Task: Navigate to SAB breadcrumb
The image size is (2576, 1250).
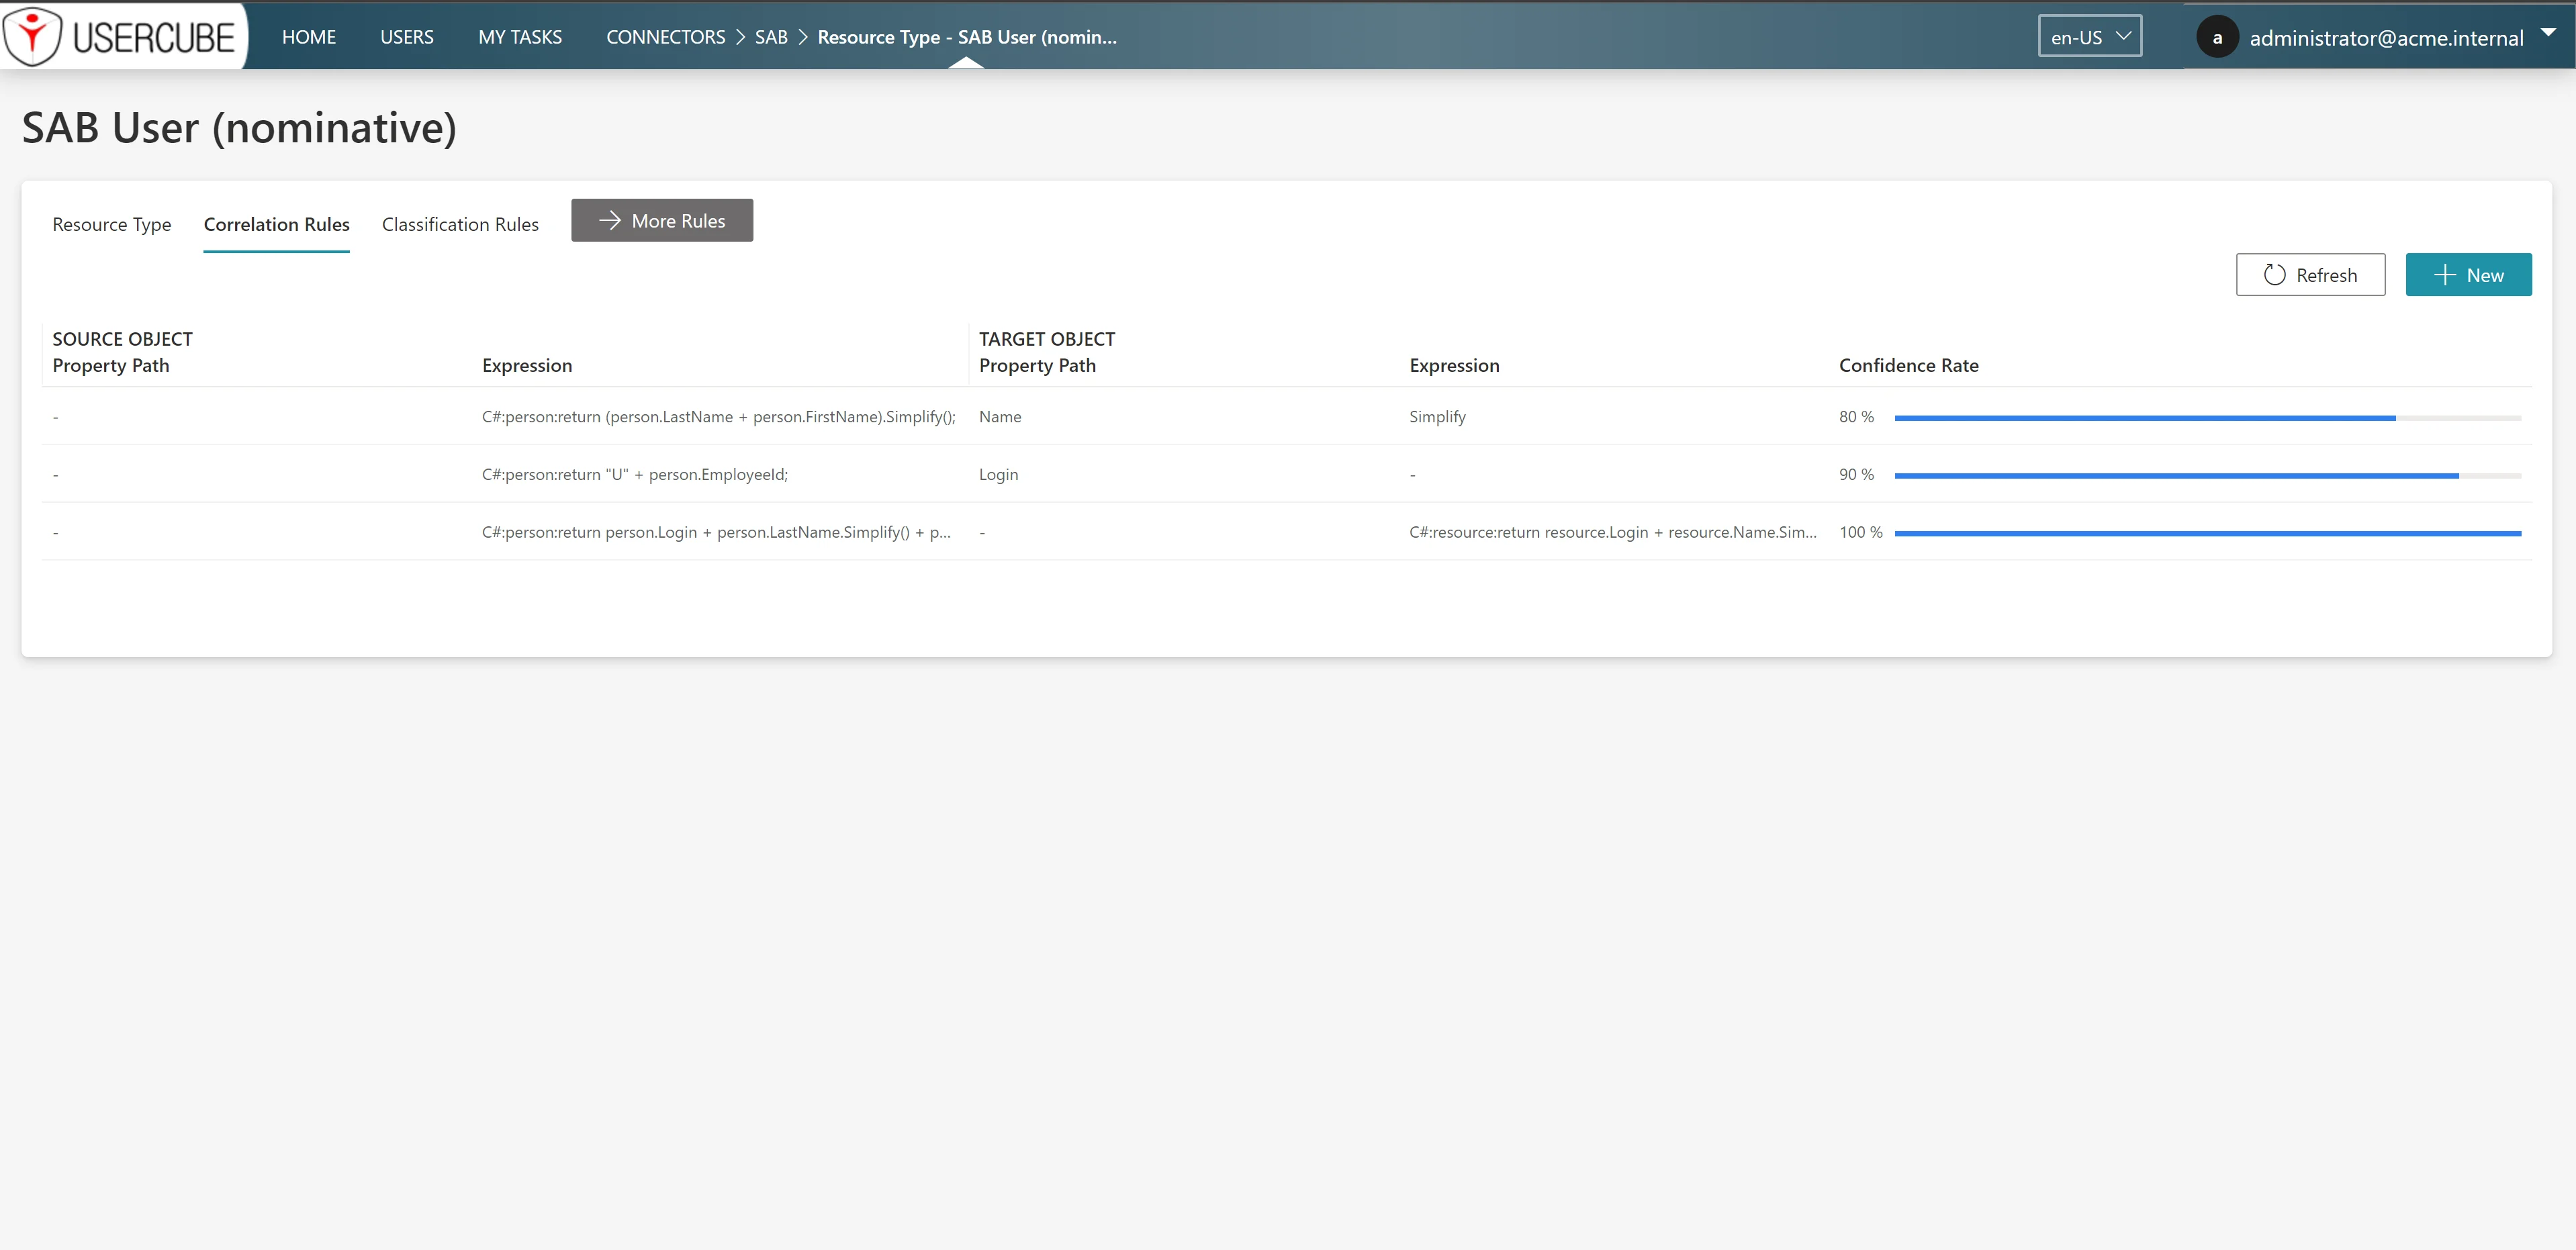Action: point(771,37)
